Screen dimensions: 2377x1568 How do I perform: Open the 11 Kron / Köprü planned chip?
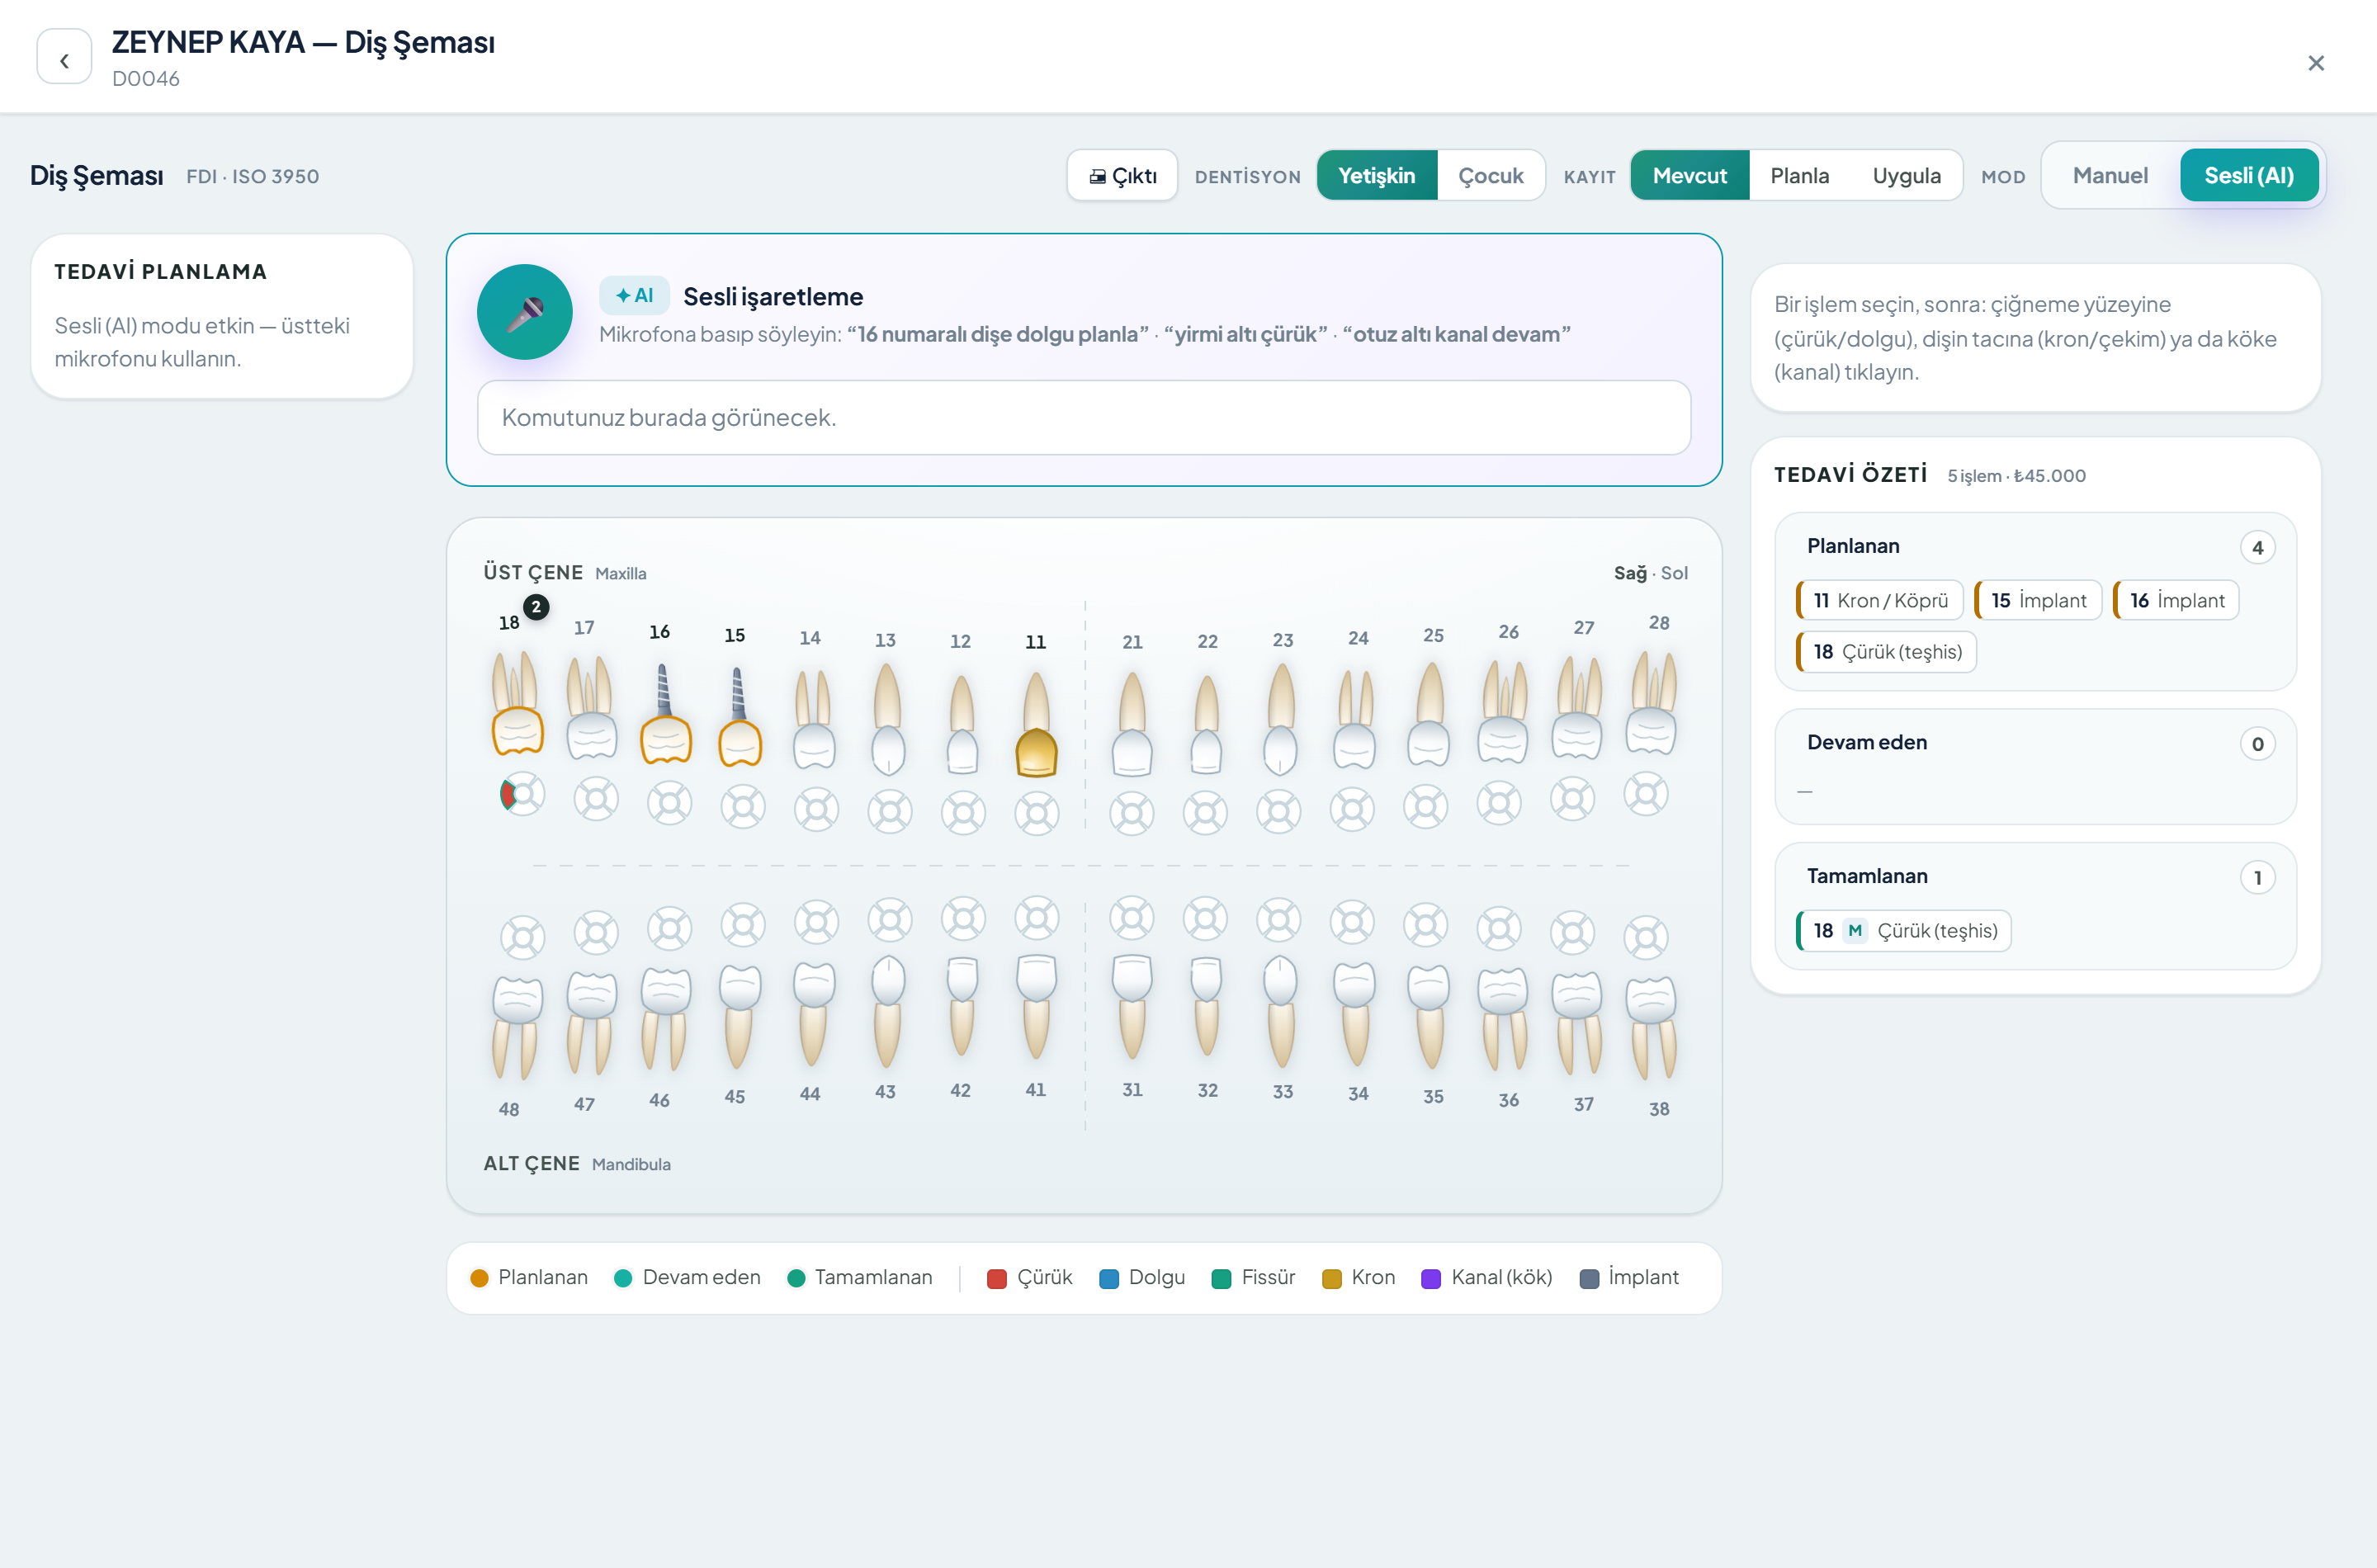point(1880,601)
